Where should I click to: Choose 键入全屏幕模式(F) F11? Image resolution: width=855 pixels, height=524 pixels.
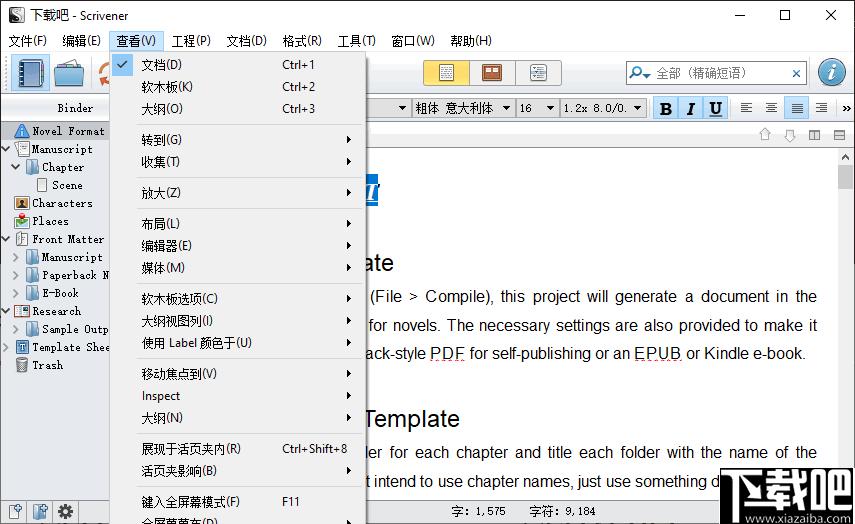point(238,502)
